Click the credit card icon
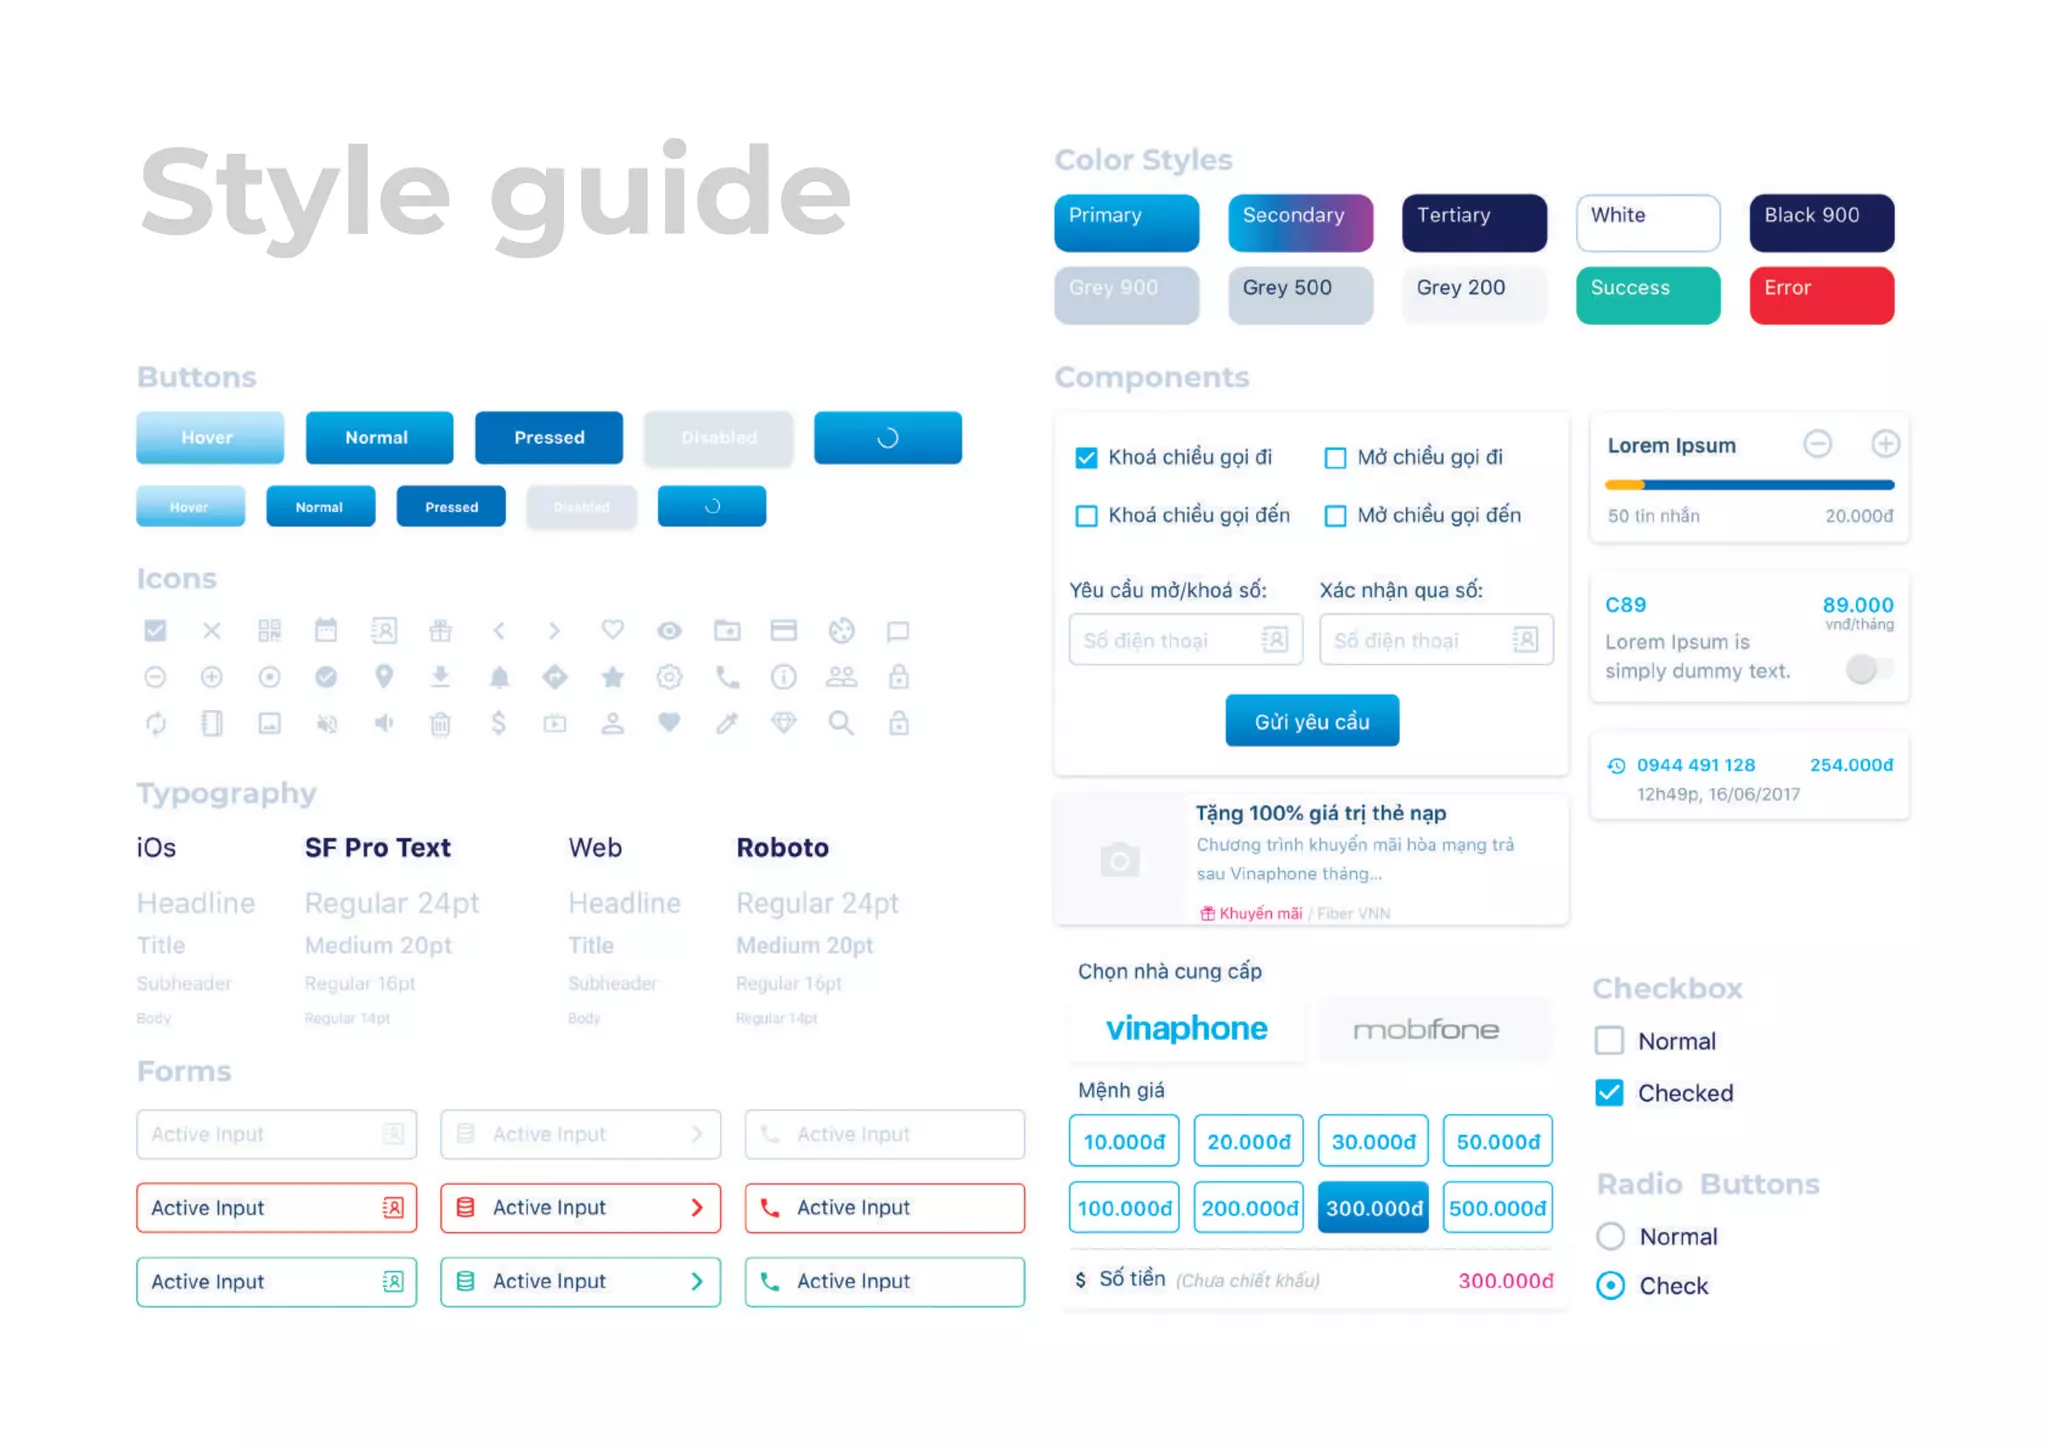Screen dimensions: 2048x1448 click(x=784, y=630)
